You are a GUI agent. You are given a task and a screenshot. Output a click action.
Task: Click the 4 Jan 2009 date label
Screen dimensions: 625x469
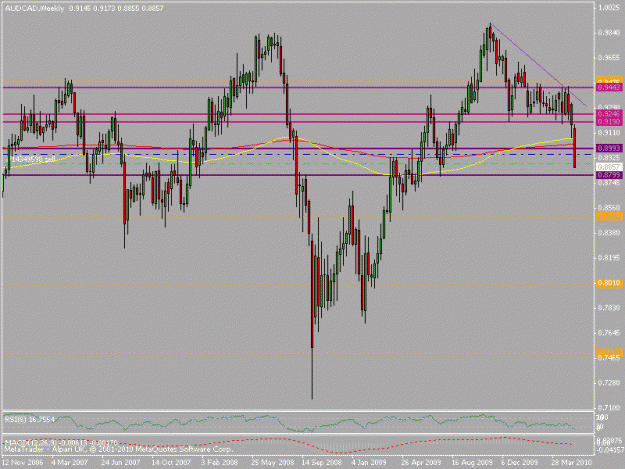(369, 462)
